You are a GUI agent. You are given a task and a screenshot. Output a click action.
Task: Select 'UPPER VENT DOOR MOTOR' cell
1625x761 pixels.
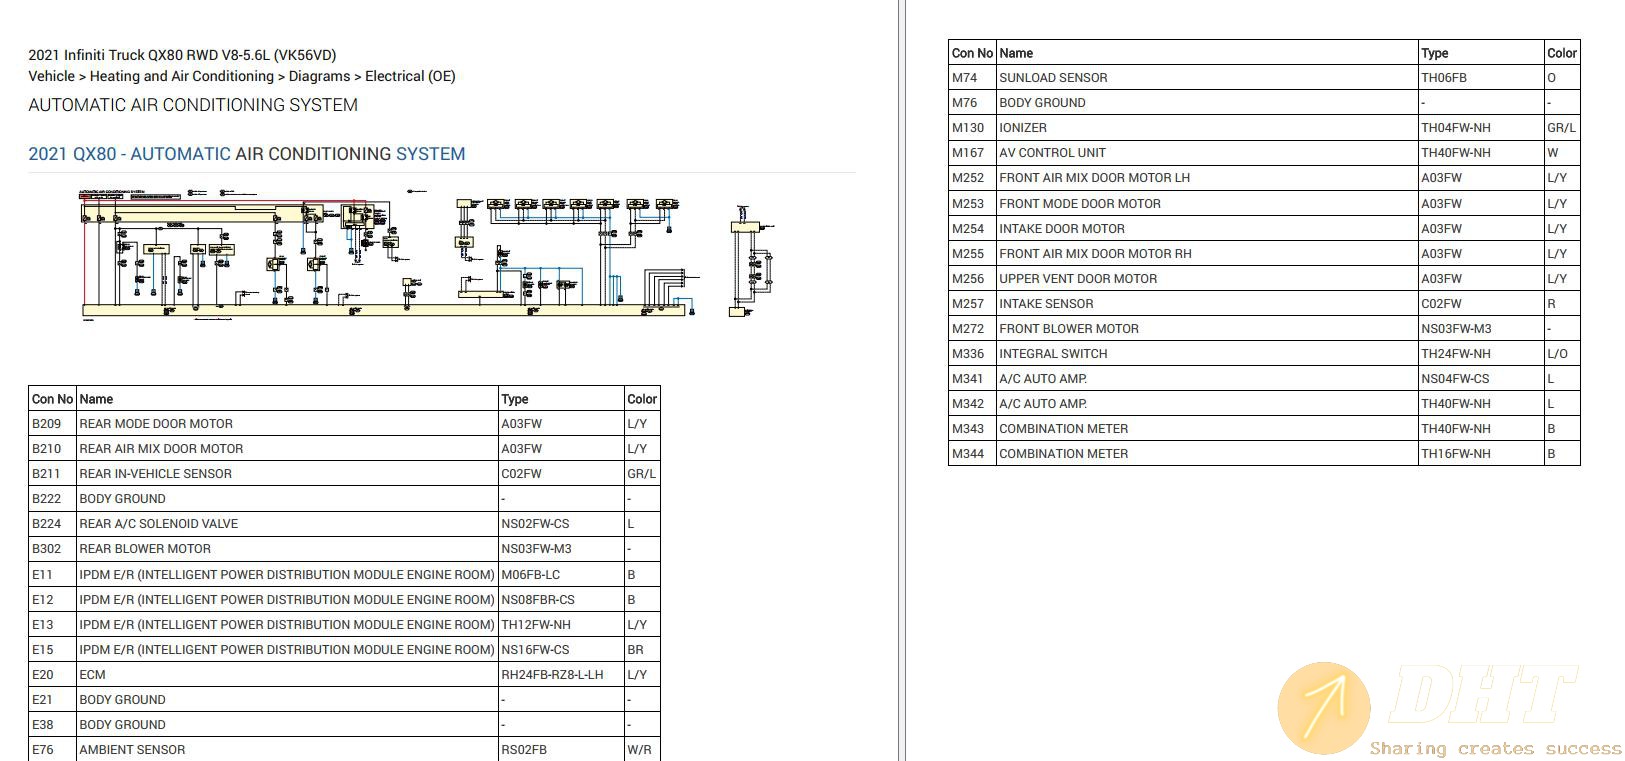[x=1207, y=278]
